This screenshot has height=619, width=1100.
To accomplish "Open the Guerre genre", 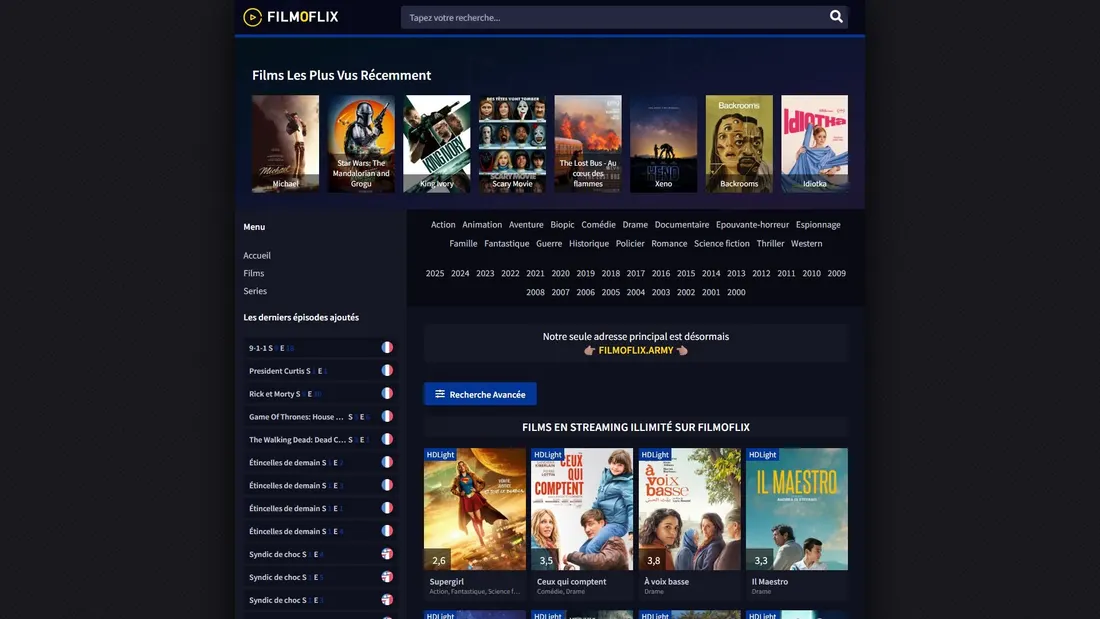I will coord(549,244).
